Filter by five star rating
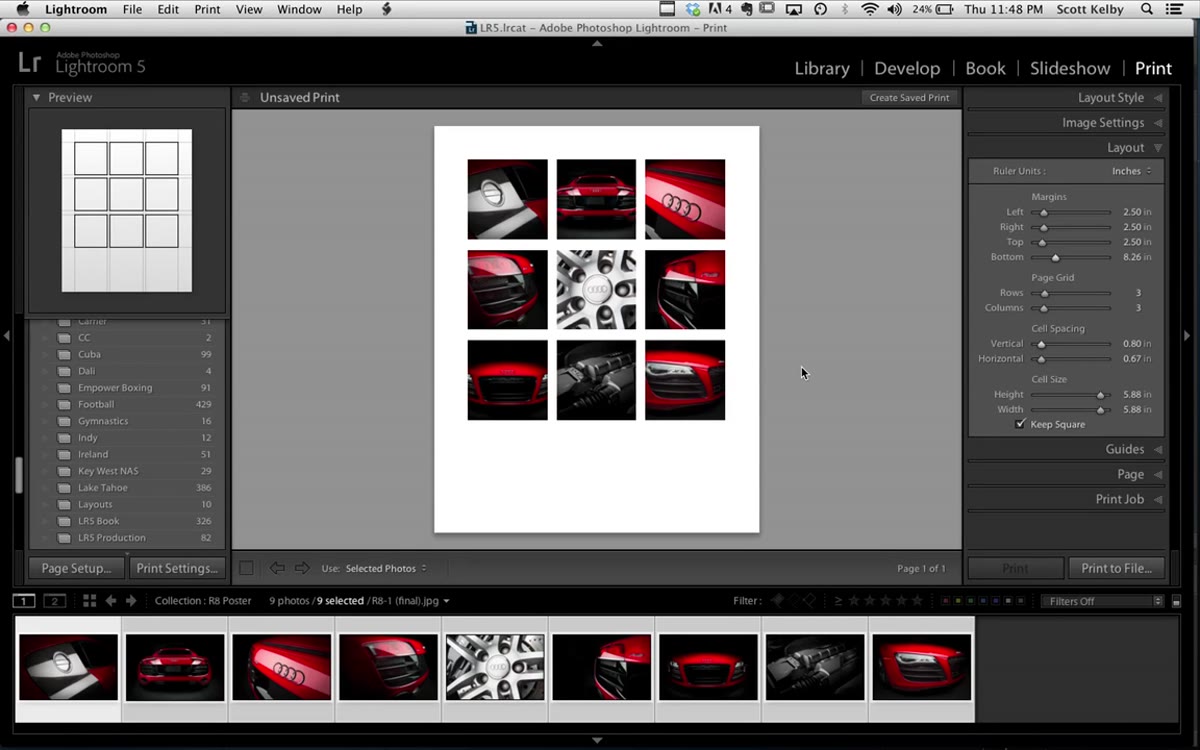This screenshot has height=750, width=1200. [917, 601]
